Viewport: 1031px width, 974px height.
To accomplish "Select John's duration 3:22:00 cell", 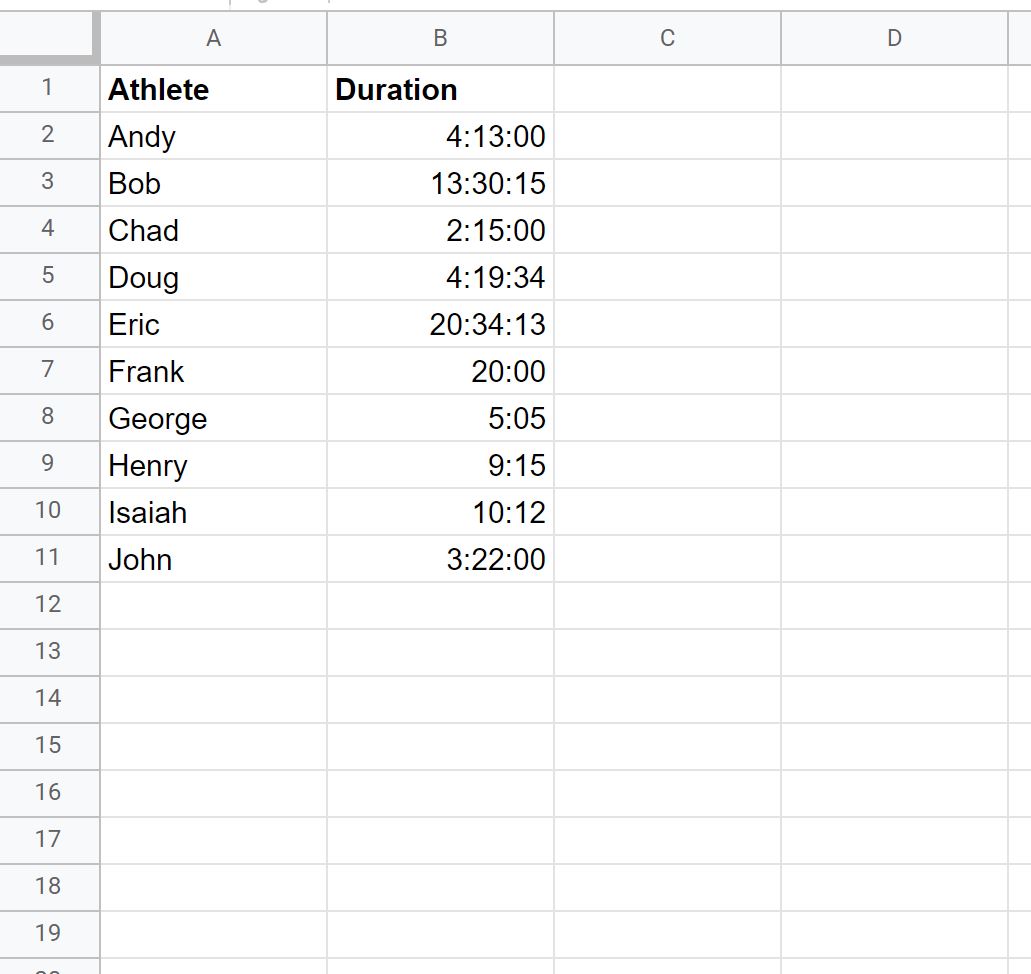I will pyautogui.click(x=441, y=559).
